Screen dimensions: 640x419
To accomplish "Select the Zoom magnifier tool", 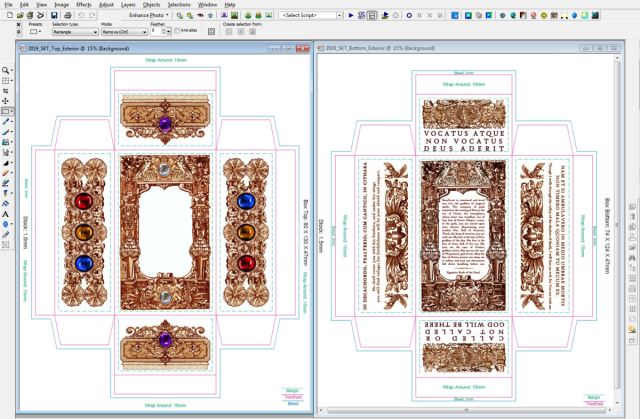I will (6, 71).
